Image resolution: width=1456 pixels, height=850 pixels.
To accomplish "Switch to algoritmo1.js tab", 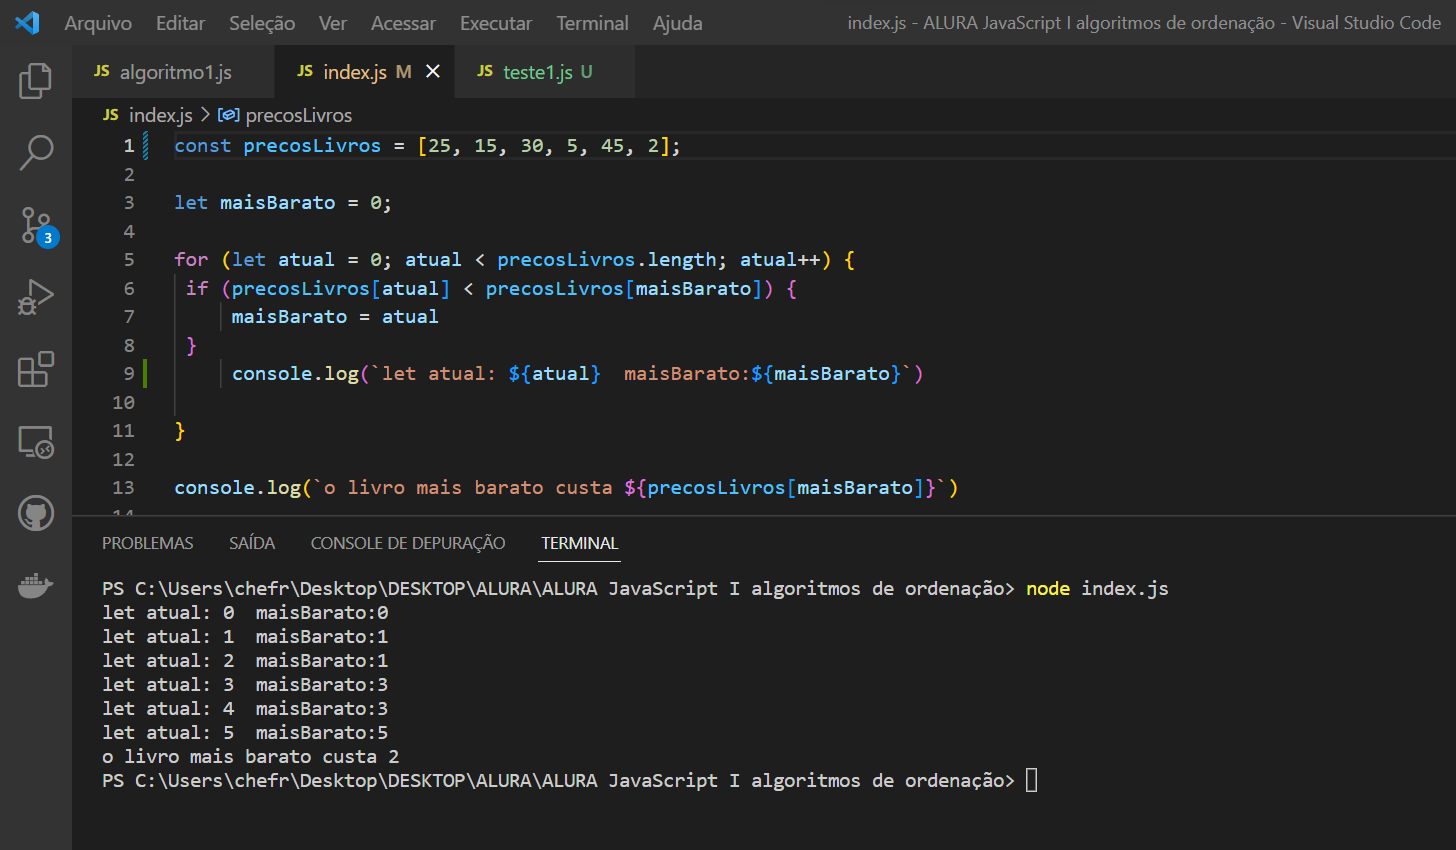I will coord(173,72).
